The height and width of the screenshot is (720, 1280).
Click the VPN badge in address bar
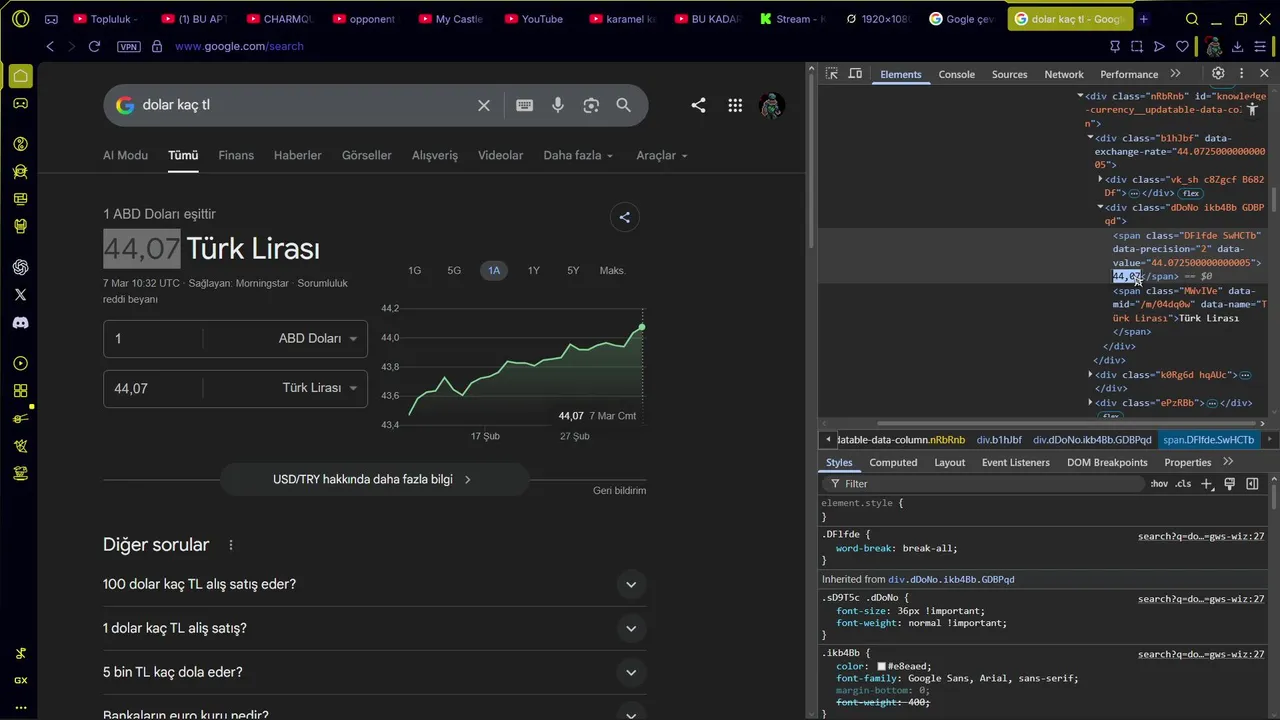(x=128, y=46)
